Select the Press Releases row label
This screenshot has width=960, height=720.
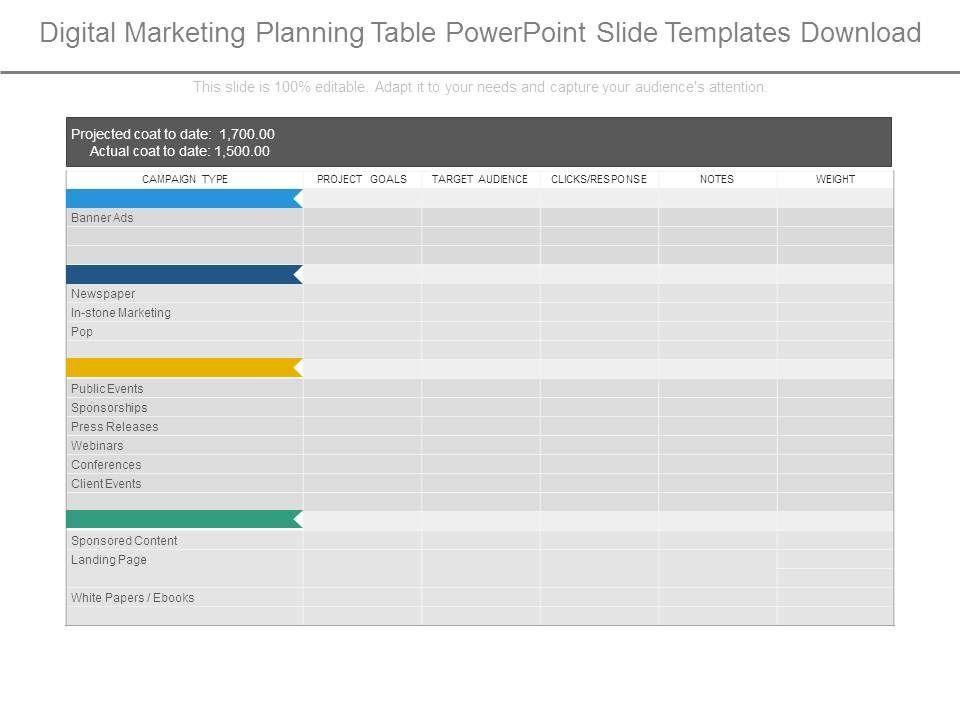coord(114,427)
